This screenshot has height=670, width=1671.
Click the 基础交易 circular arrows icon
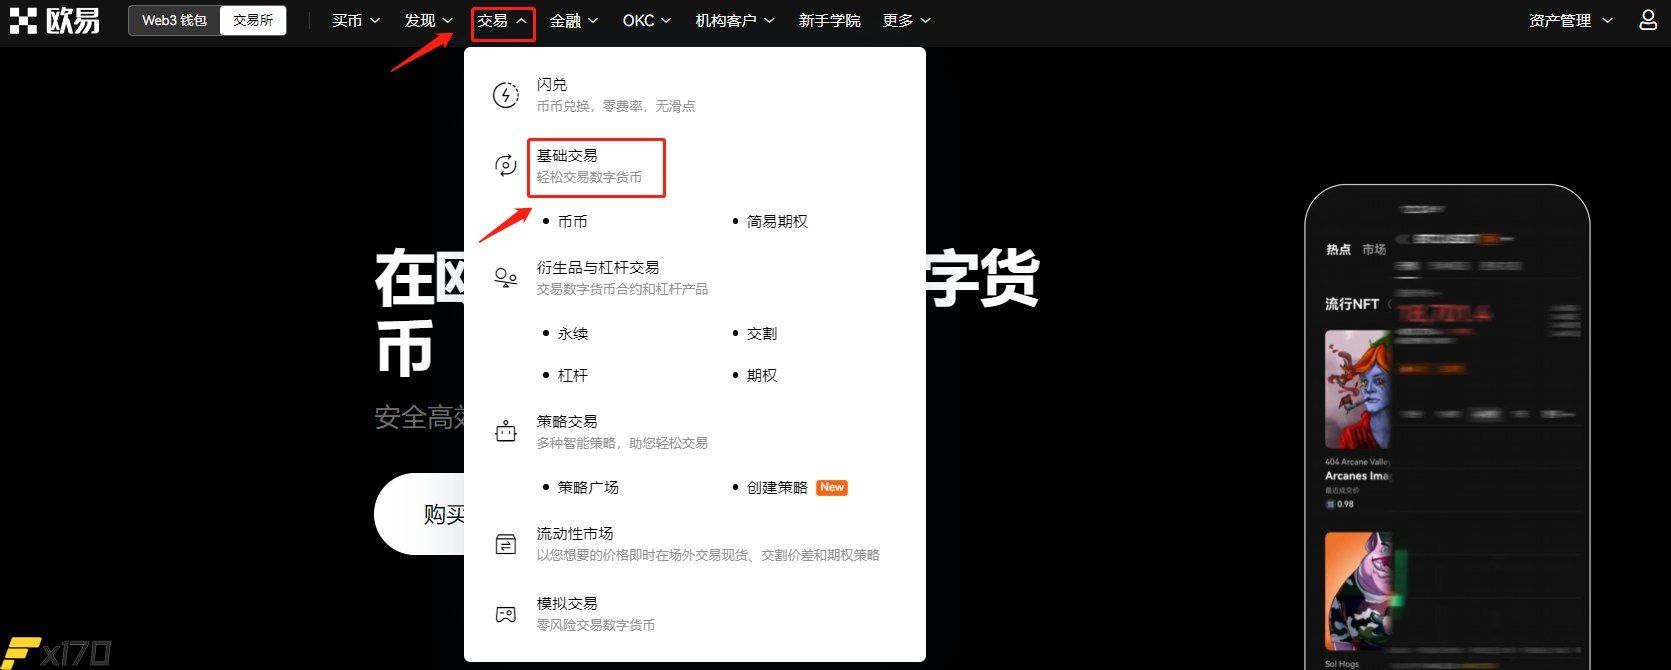(506, 166)
